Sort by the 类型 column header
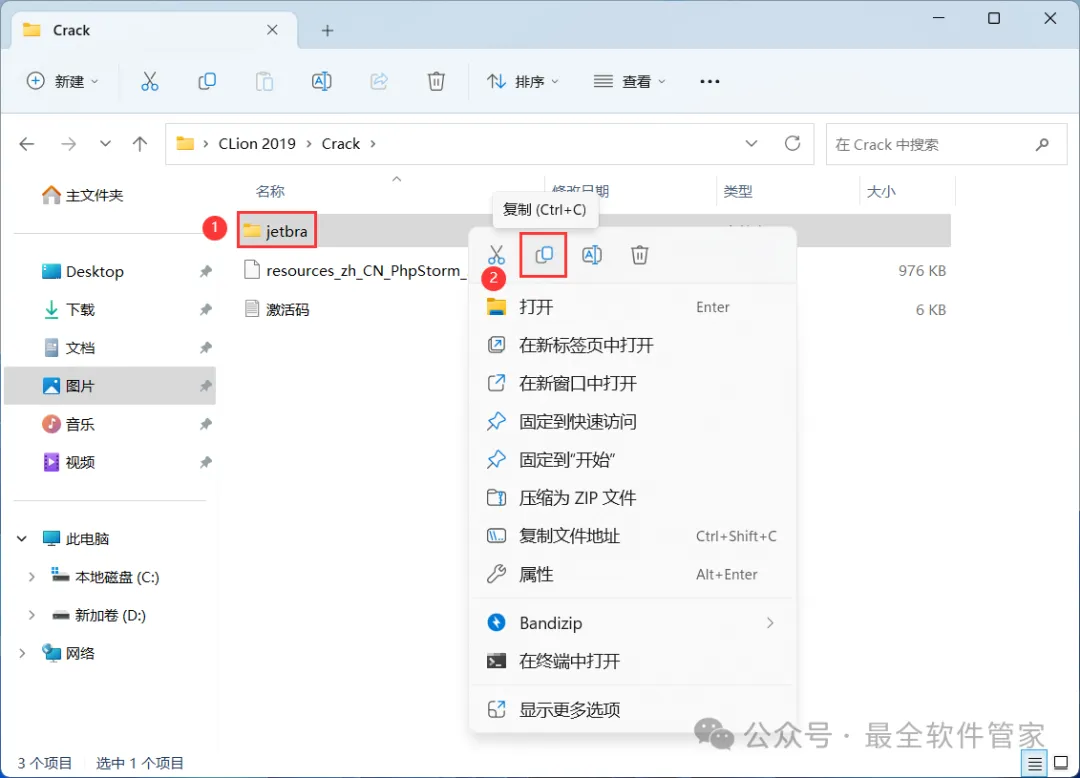Viewport: 1080px width, 778px height. tap(738, 191)
